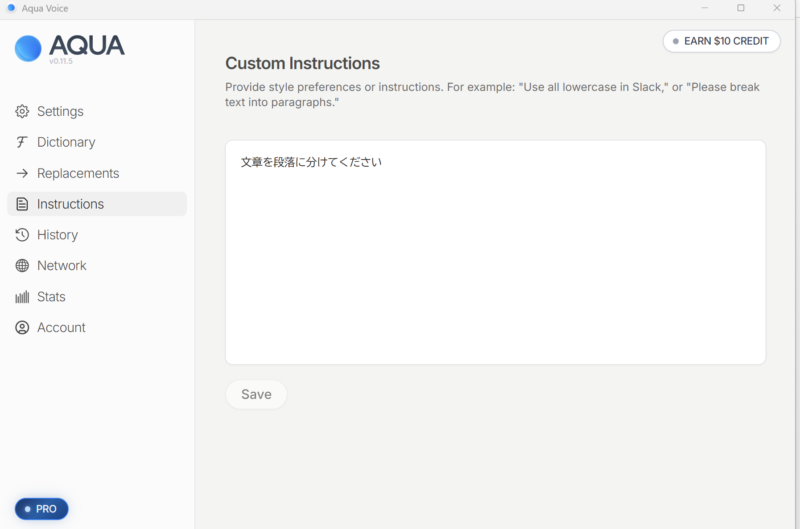Click the History clock icon
The width and height of the screenshot is (800, 529).
pyautogui.click(x=22, y=235)
